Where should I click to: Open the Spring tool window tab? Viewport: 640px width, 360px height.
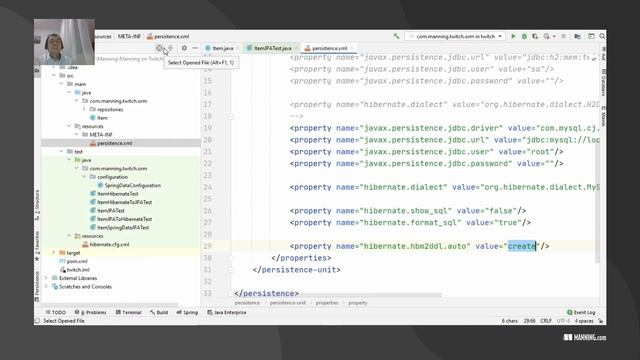point(187,312)
